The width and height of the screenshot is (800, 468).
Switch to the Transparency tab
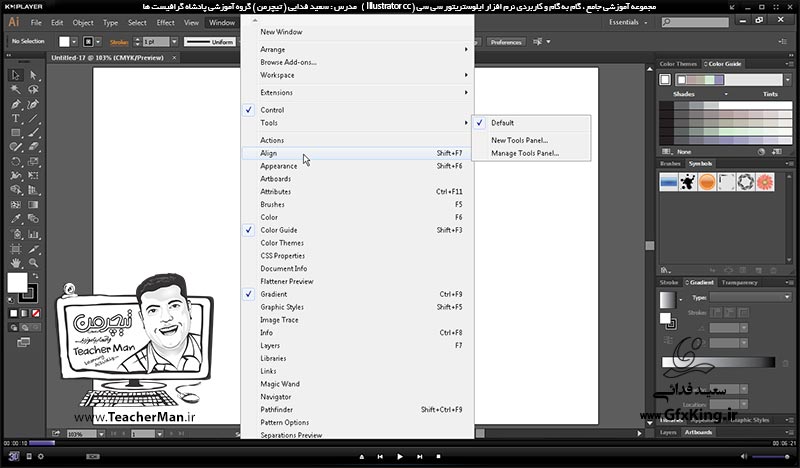pos(739,282)
